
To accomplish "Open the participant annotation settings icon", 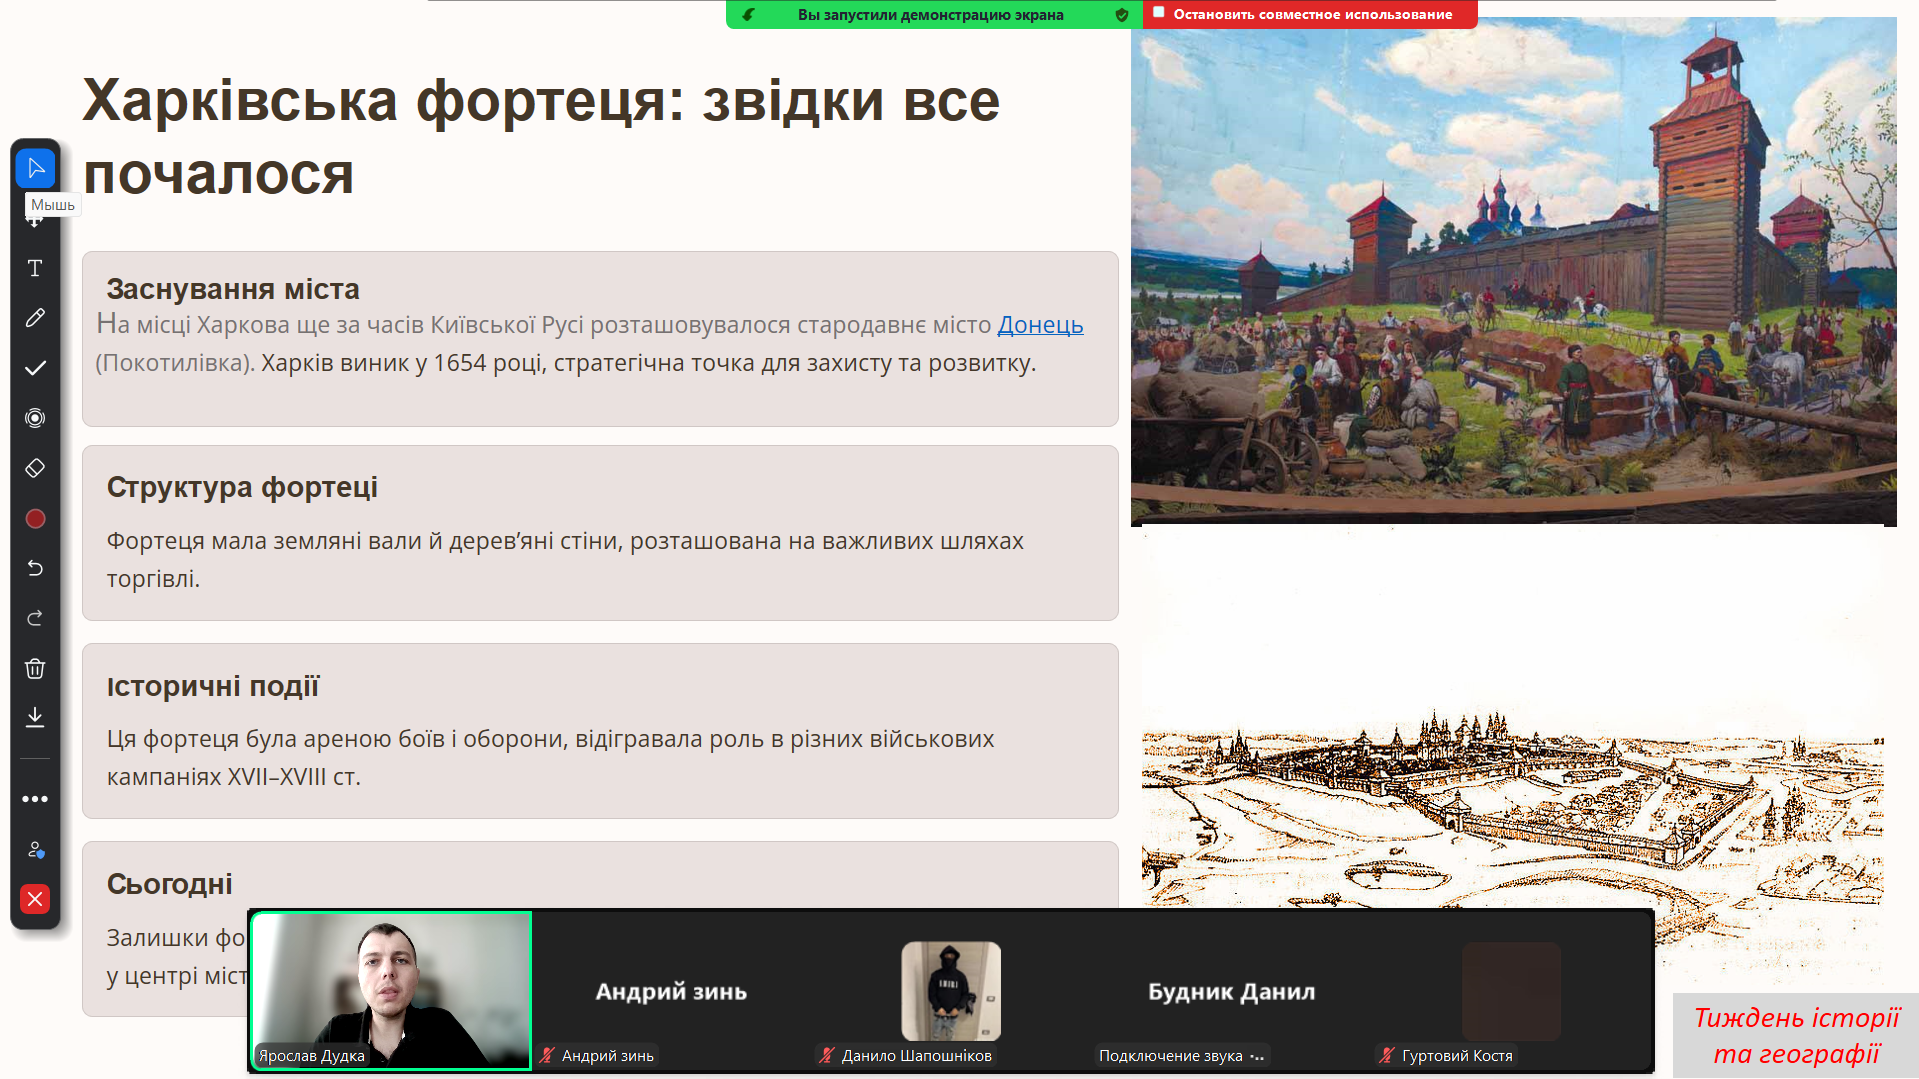I will pos(35,850).
